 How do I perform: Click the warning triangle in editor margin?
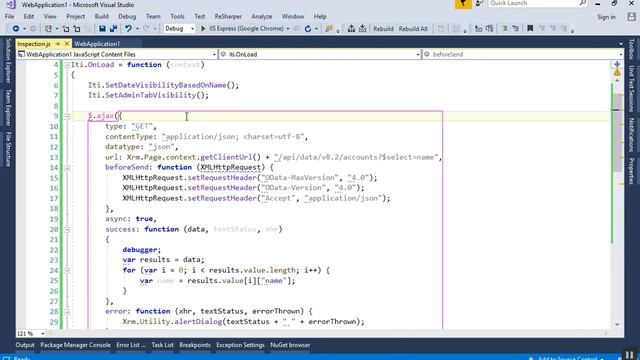[617, 73]
